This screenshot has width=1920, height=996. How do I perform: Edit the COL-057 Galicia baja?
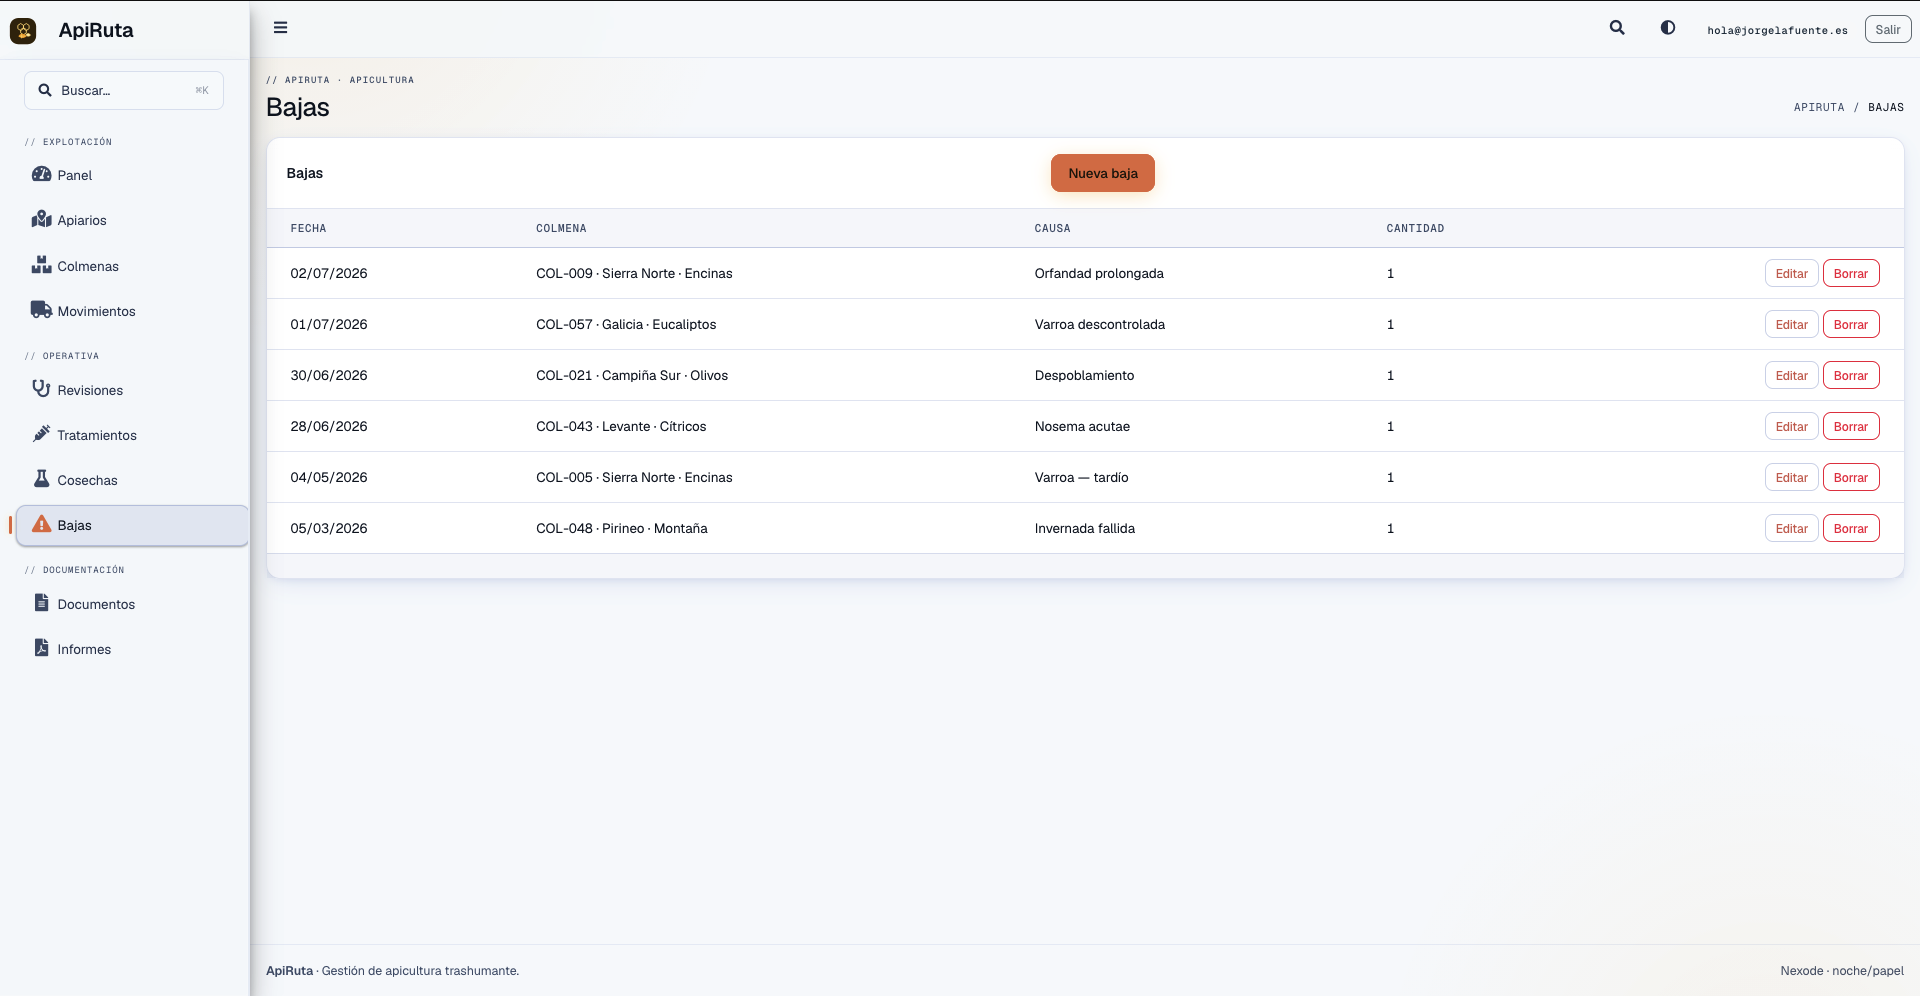(x=1791, y=324)
